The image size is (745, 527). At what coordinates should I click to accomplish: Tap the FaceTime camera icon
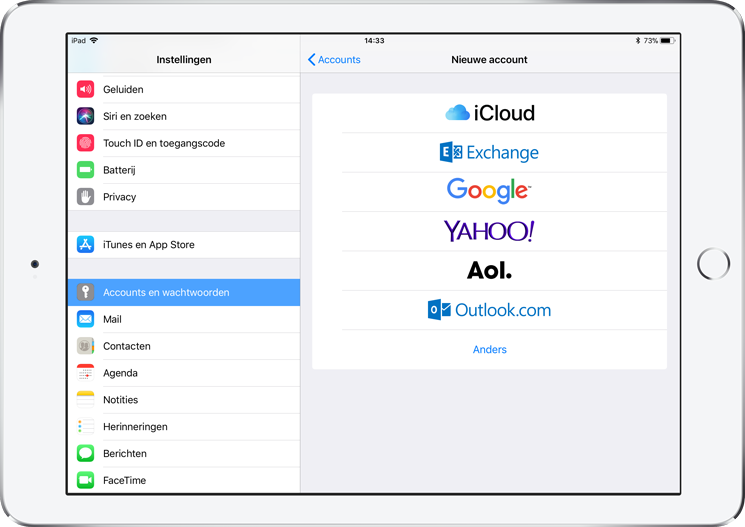click(86, 480)
